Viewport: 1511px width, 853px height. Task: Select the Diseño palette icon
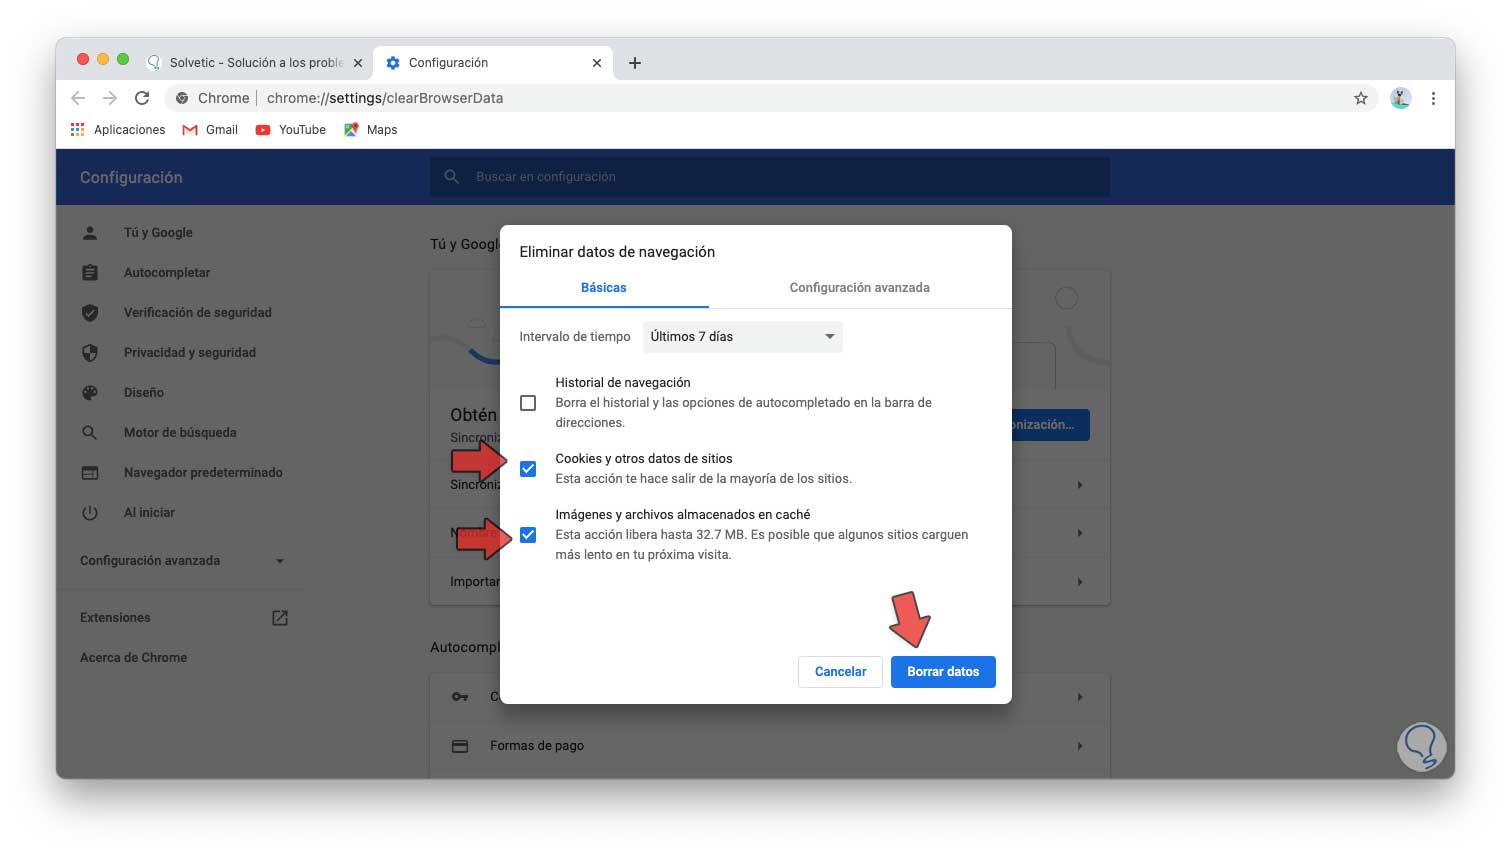click(90, 392)
